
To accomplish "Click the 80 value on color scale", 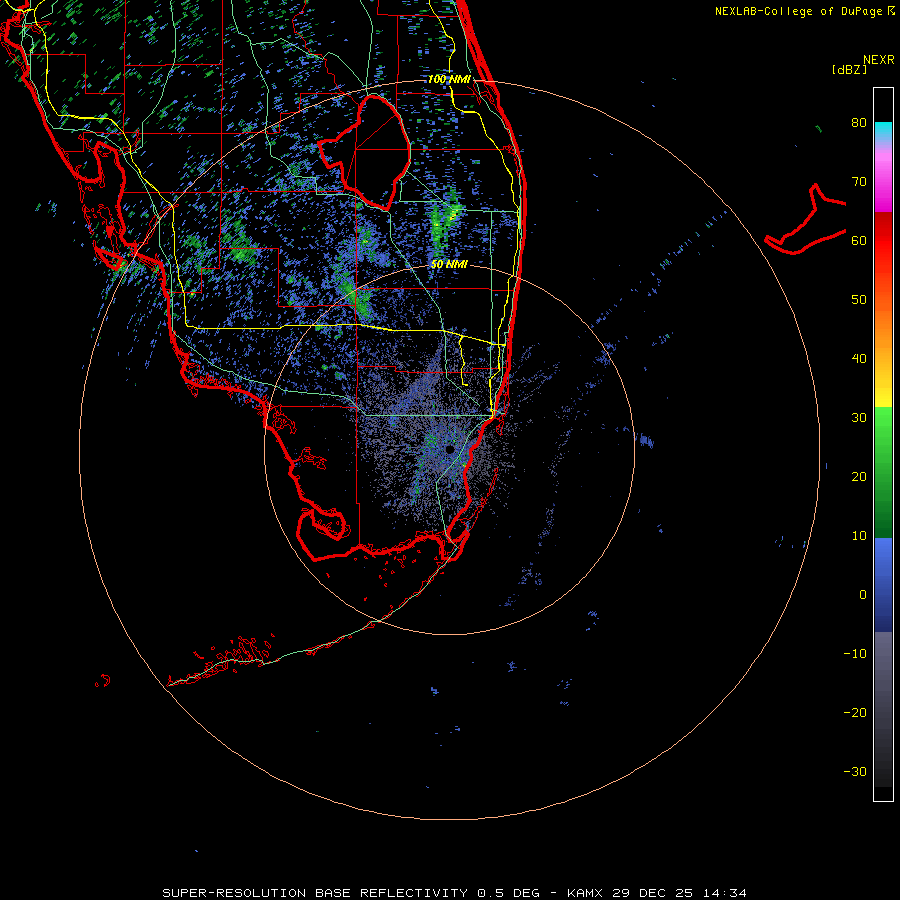I will 859,123.
